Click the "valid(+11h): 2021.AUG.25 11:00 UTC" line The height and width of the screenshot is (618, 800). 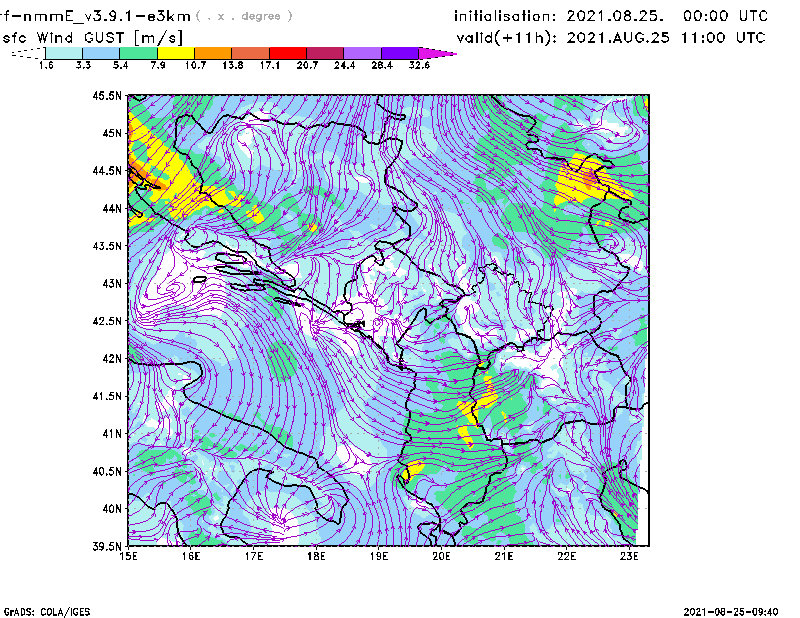click(x=611, y=38)
